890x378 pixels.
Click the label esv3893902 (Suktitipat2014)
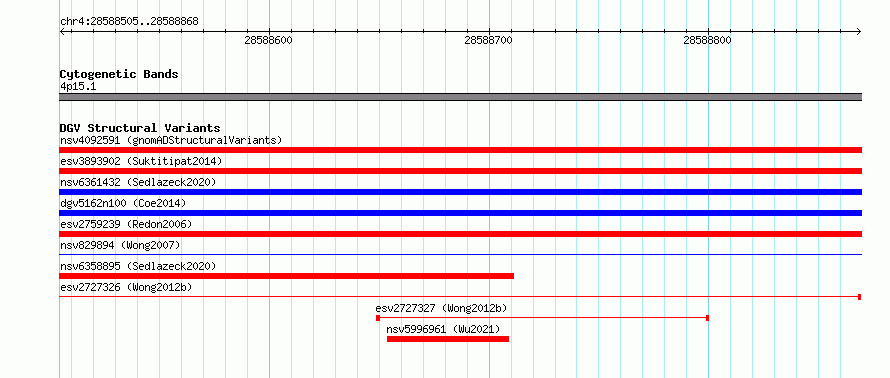point(141,161)
